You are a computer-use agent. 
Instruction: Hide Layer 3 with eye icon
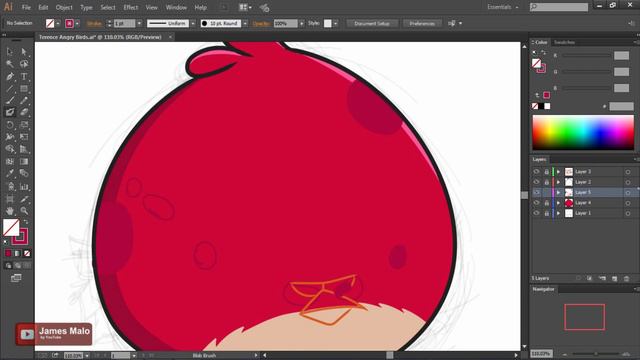click(x=536, y=172)
